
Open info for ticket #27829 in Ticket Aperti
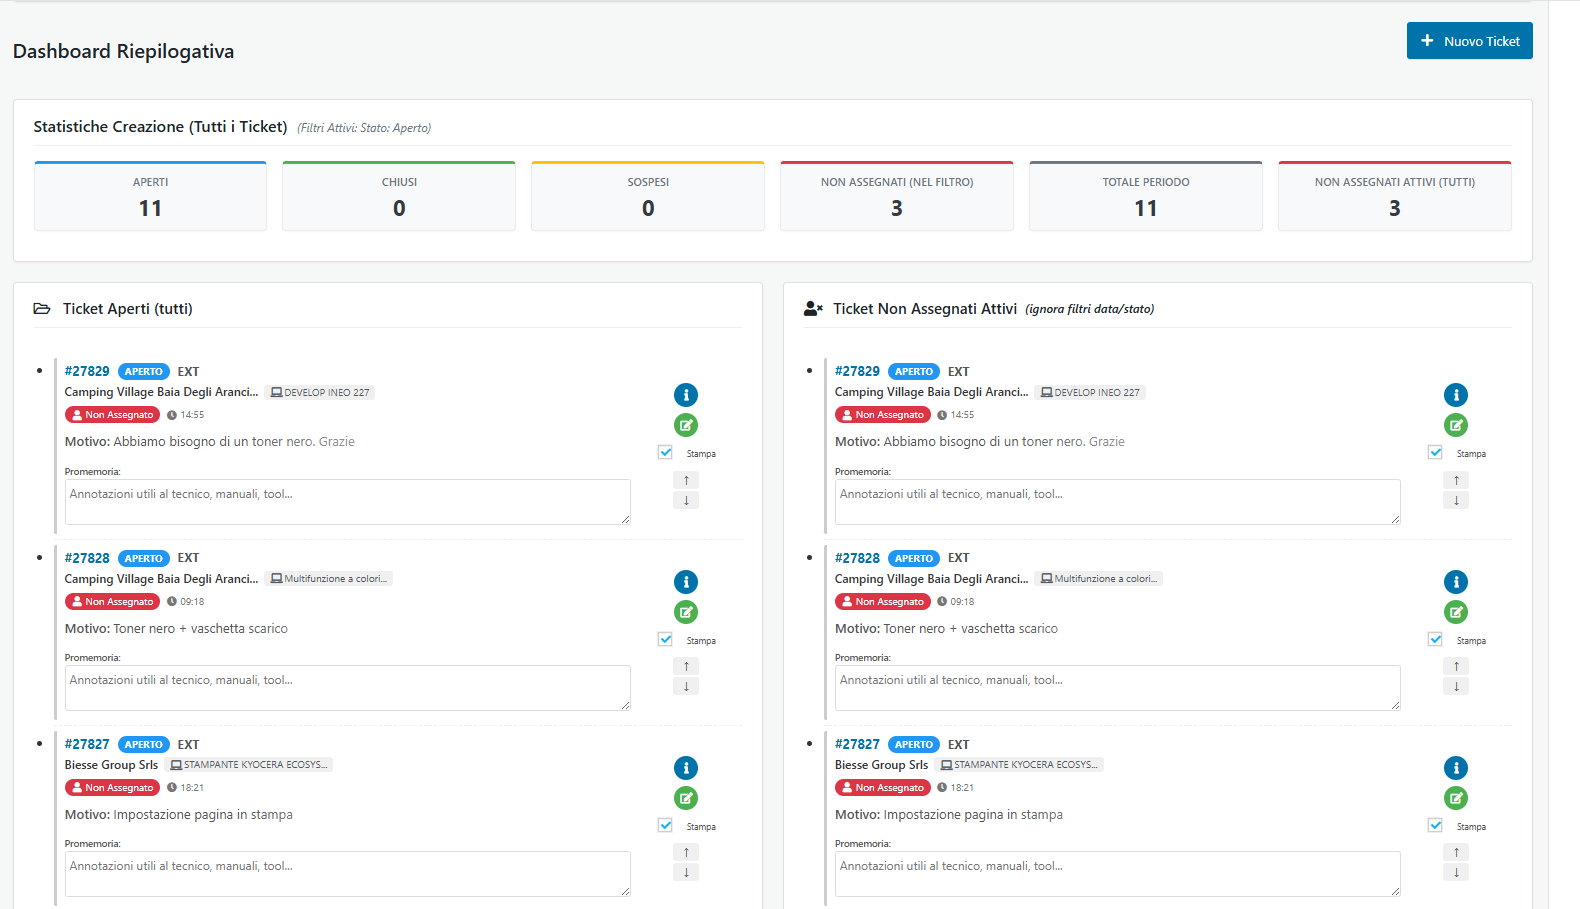(x=686, y=395)
